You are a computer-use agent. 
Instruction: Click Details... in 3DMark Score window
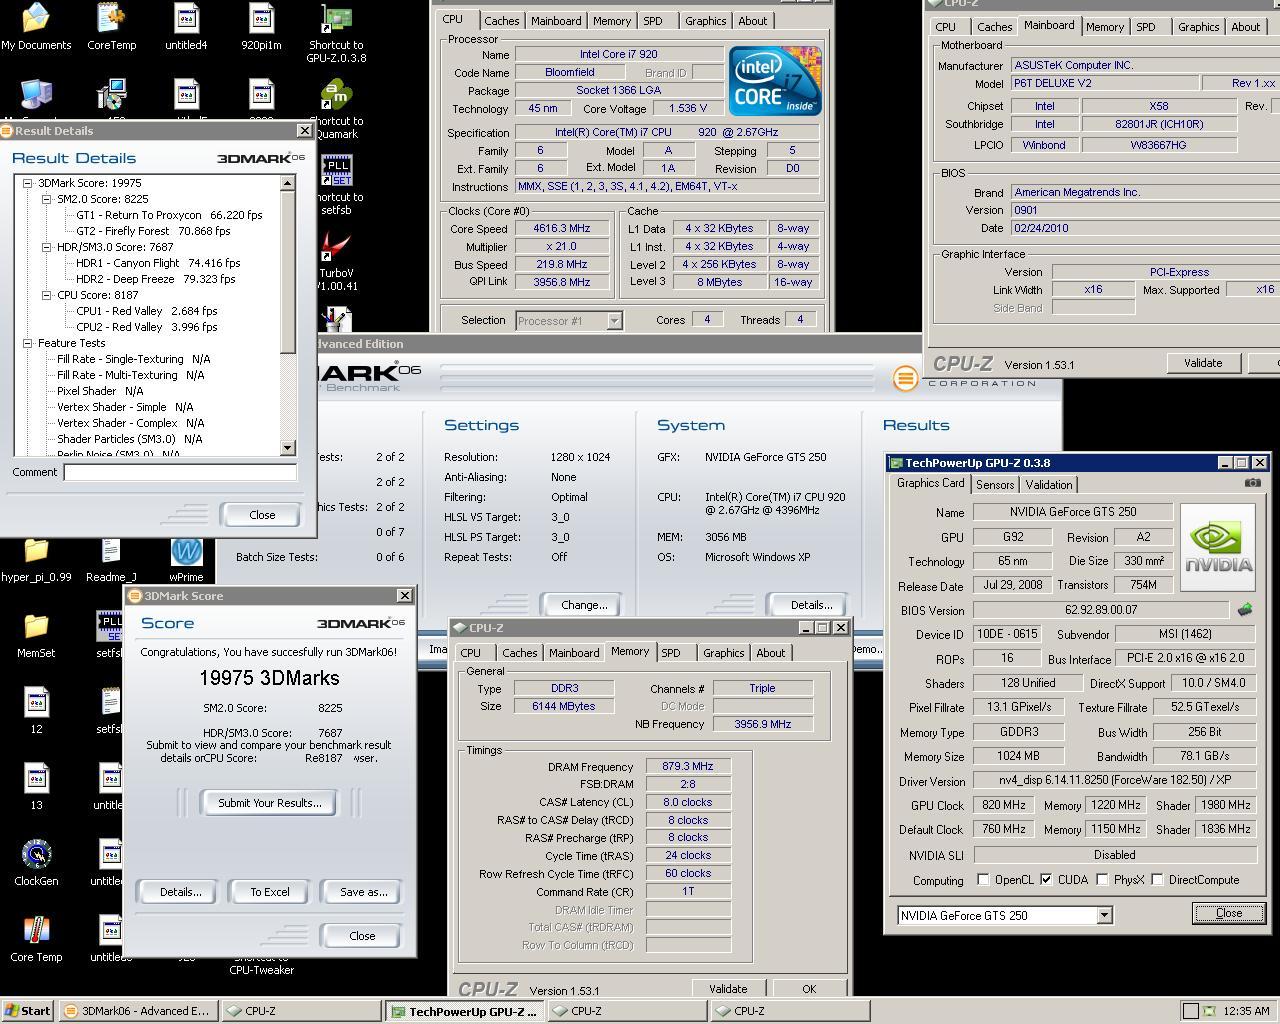pos(181,892)
